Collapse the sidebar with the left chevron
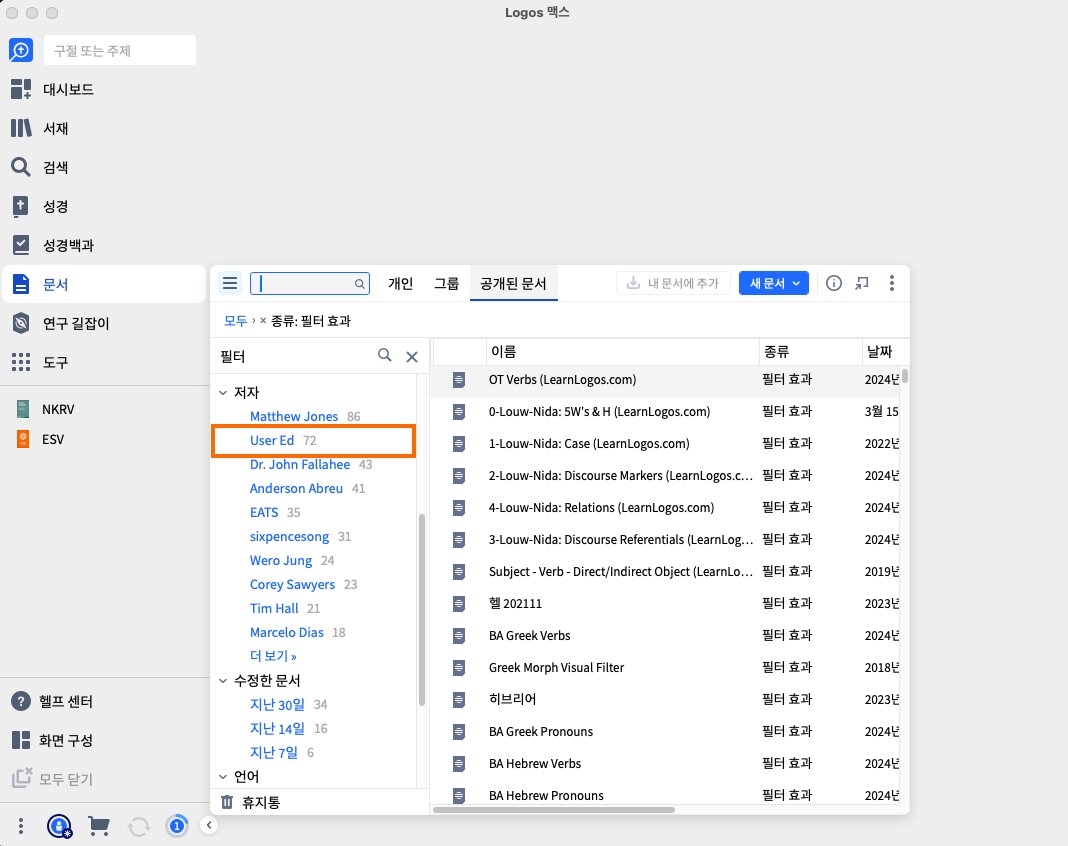Viewport: 1068px width, 846px height. tap(209, 826)
